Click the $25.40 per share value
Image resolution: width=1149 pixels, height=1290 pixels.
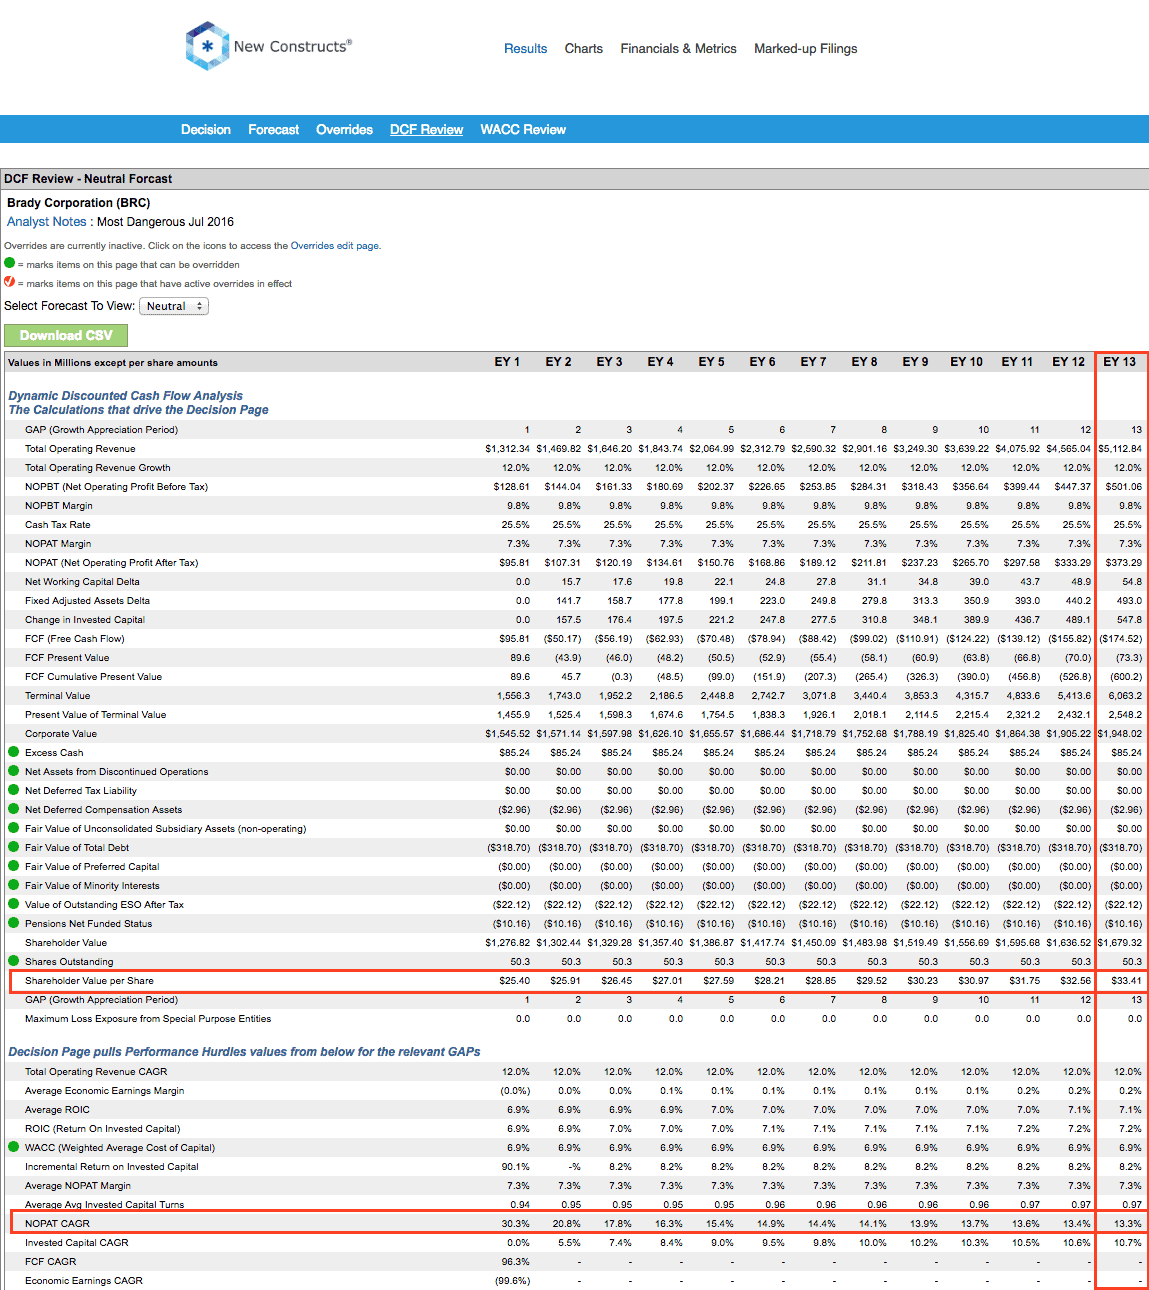[x=515, y=981]
